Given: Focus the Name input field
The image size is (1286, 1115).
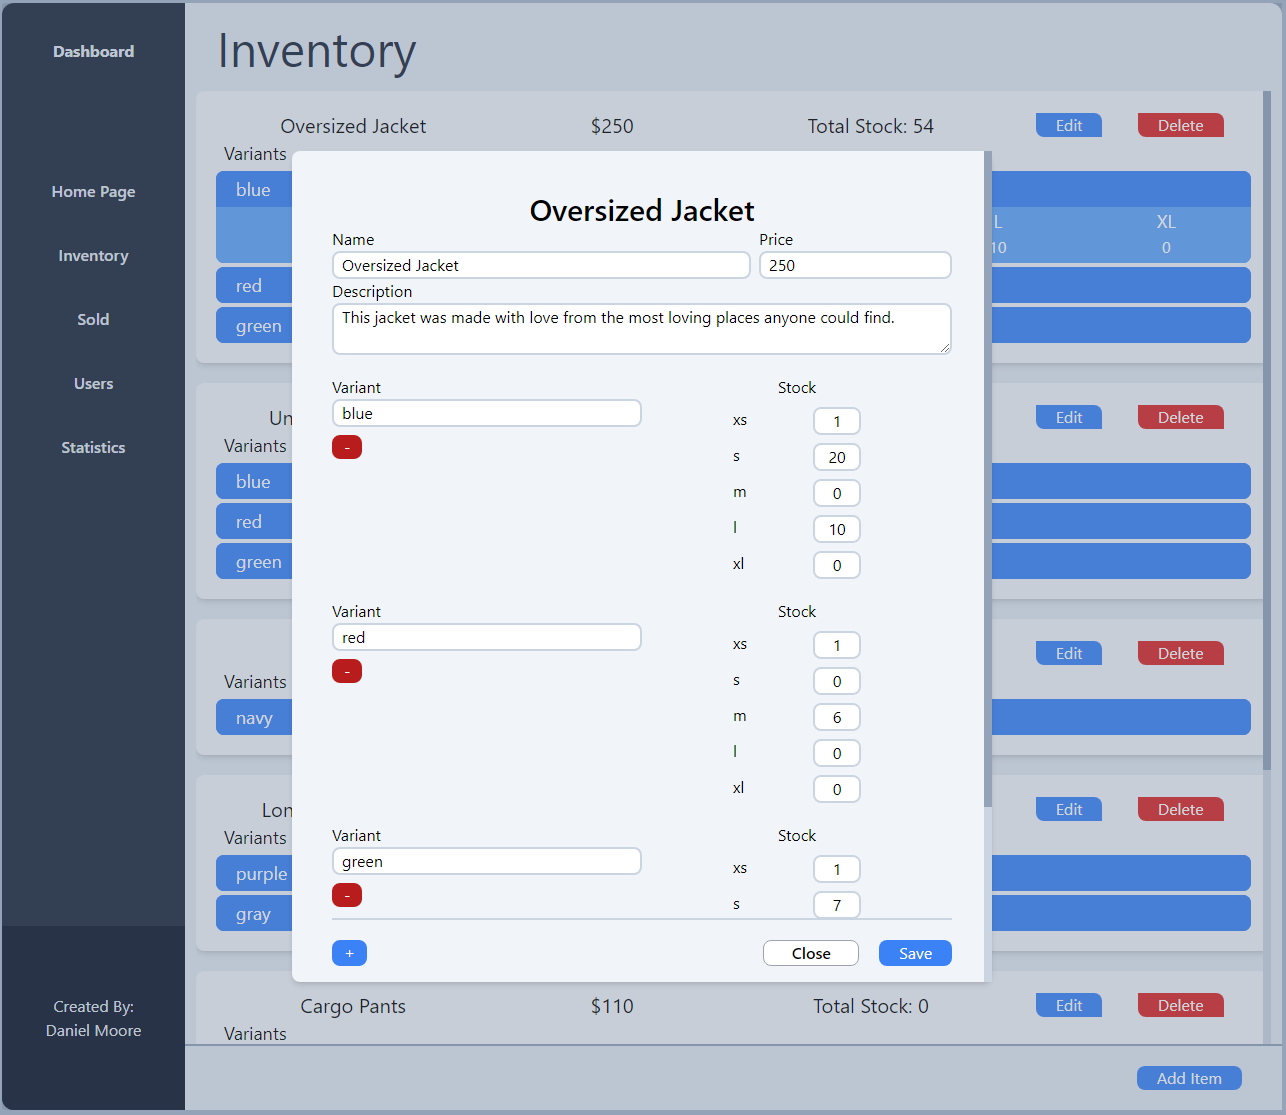Looking at the screenshot, I should point(541,265).
